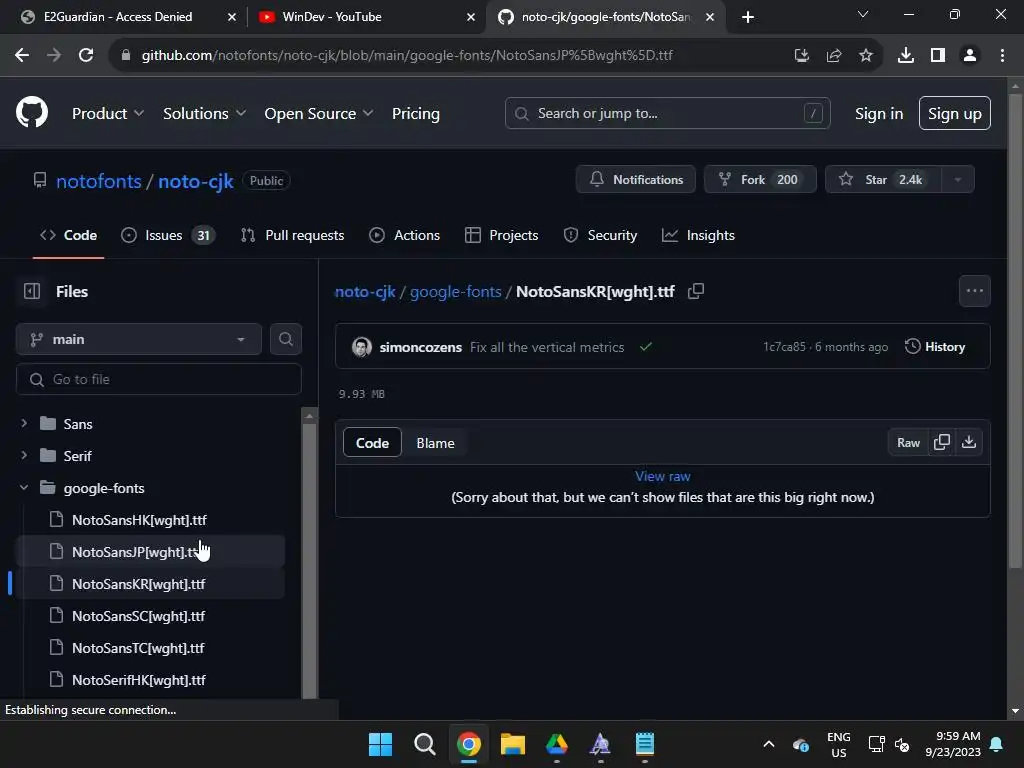Click the Raw button
This screenshot has height=768, width=1024.
click(x=908, y=442)
